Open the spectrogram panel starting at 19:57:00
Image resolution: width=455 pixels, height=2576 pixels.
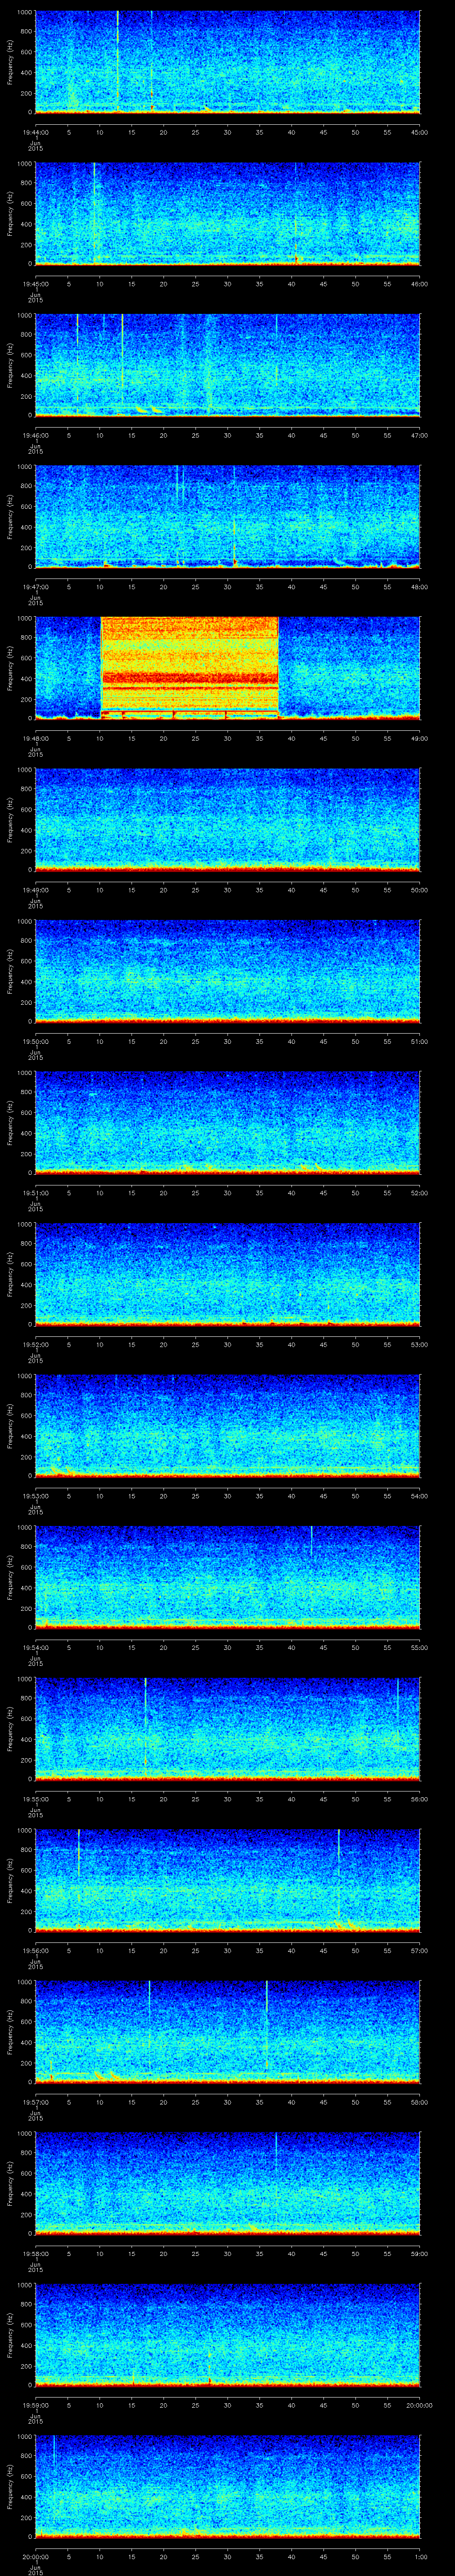[227, 2032]
